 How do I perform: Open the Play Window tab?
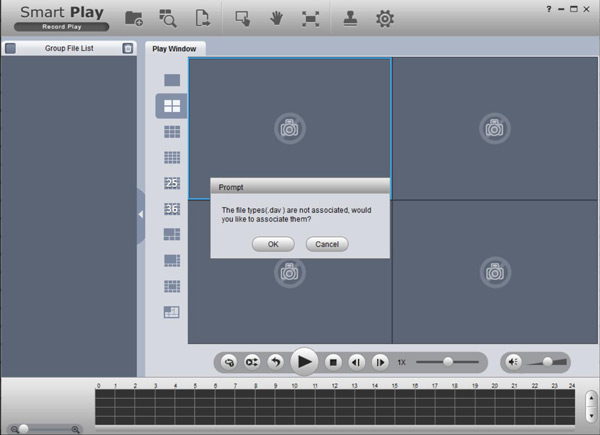click(x=174, y=49)
